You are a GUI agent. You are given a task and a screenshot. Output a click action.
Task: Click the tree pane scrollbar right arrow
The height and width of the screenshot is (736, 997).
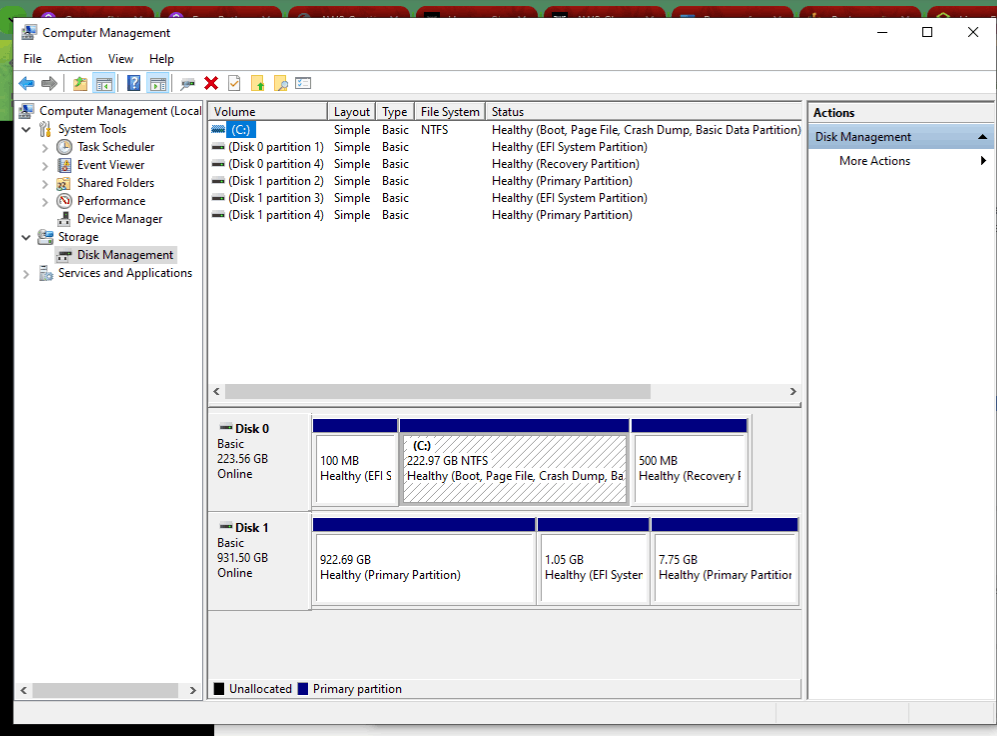193,690
